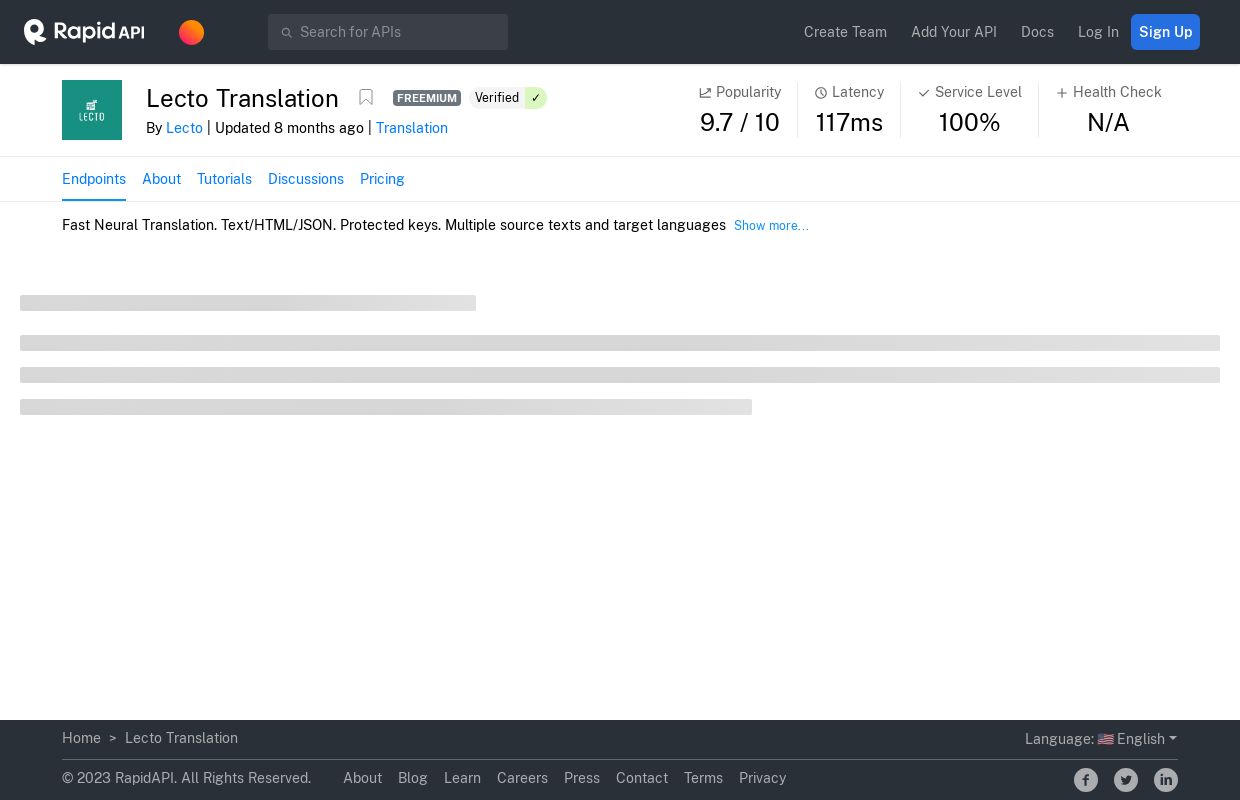
Task: Click the 117ms latency value
Action: (x=849, y=122)
